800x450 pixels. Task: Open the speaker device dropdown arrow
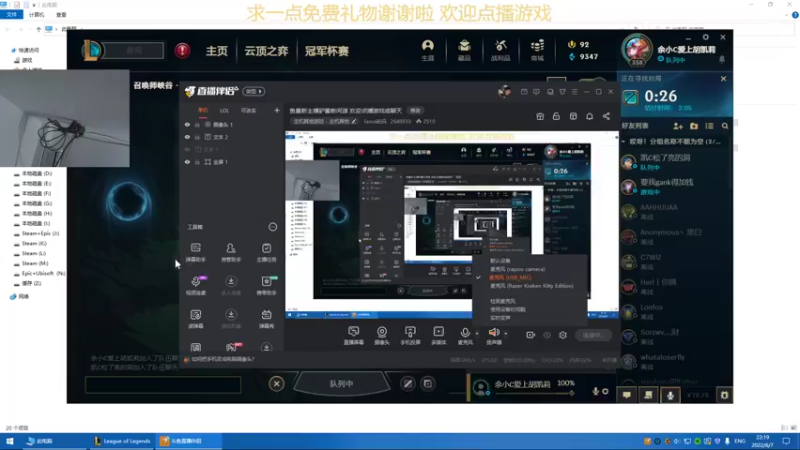coord(506,334)
